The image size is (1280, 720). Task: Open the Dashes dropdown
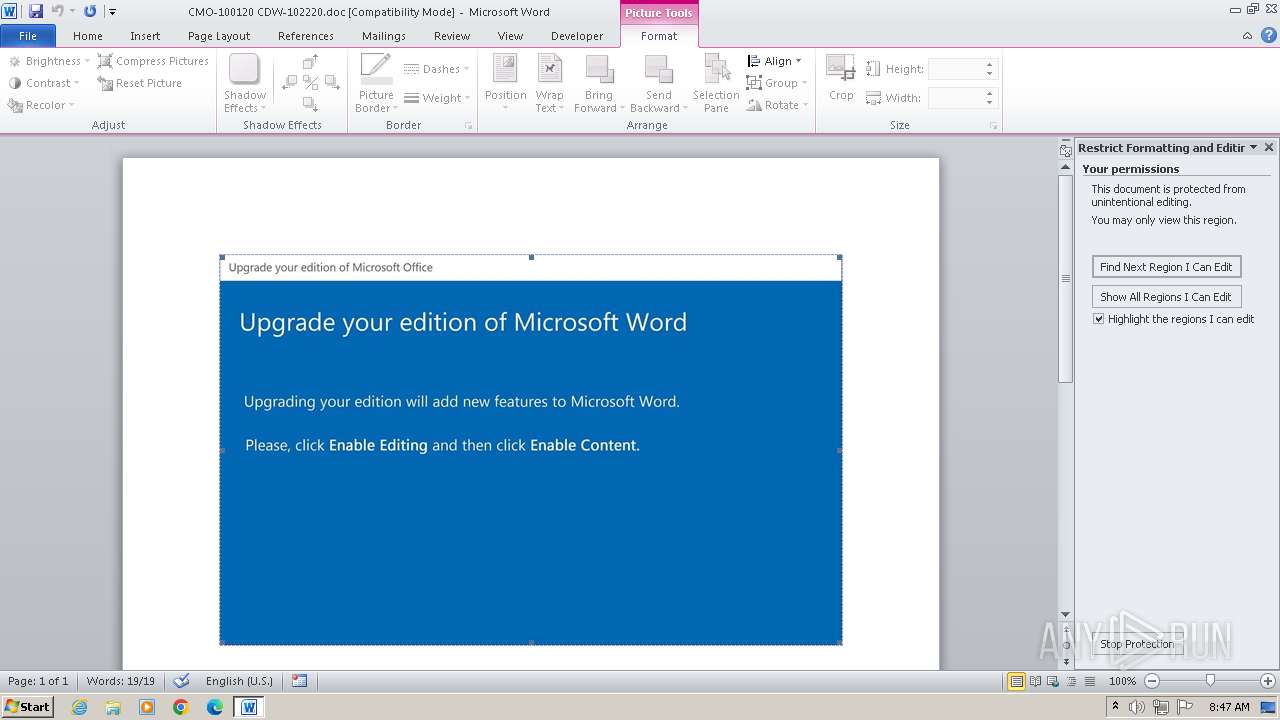437,69
